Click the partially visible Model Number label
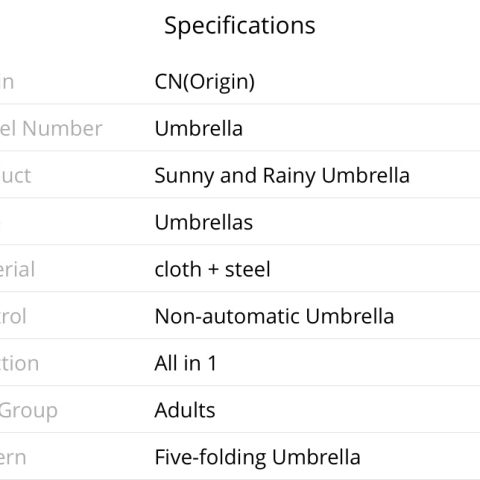Viewport: 480px width, 480px height. (51, 128)
